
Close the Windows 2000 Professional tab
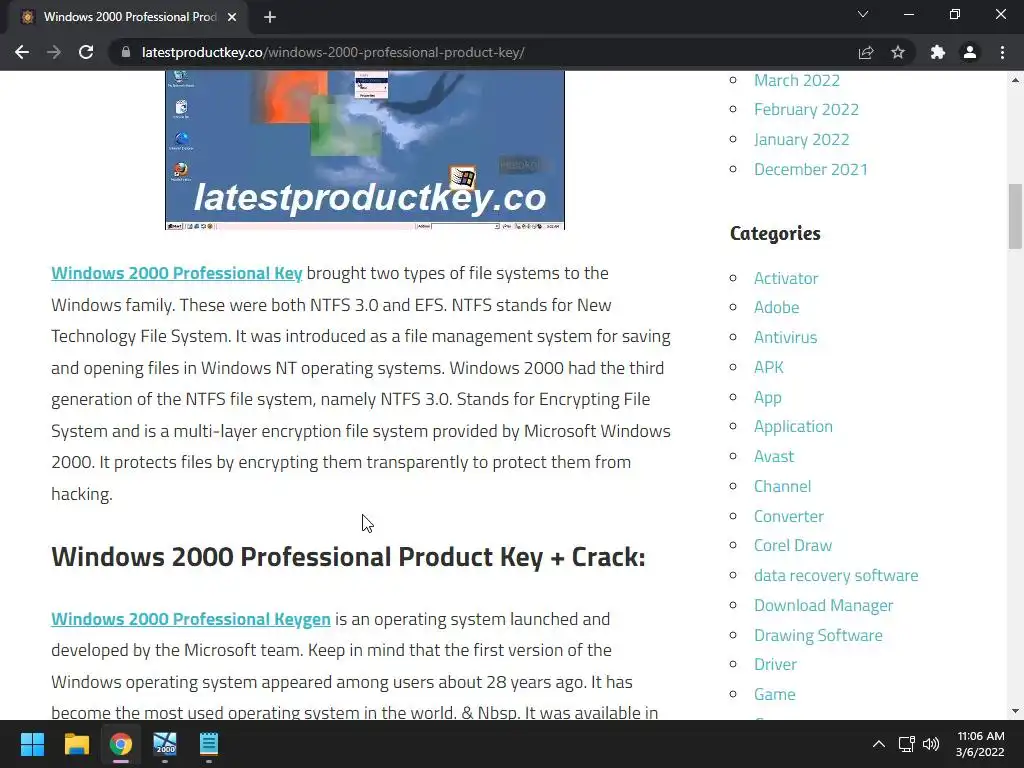(x=232, y=17)
